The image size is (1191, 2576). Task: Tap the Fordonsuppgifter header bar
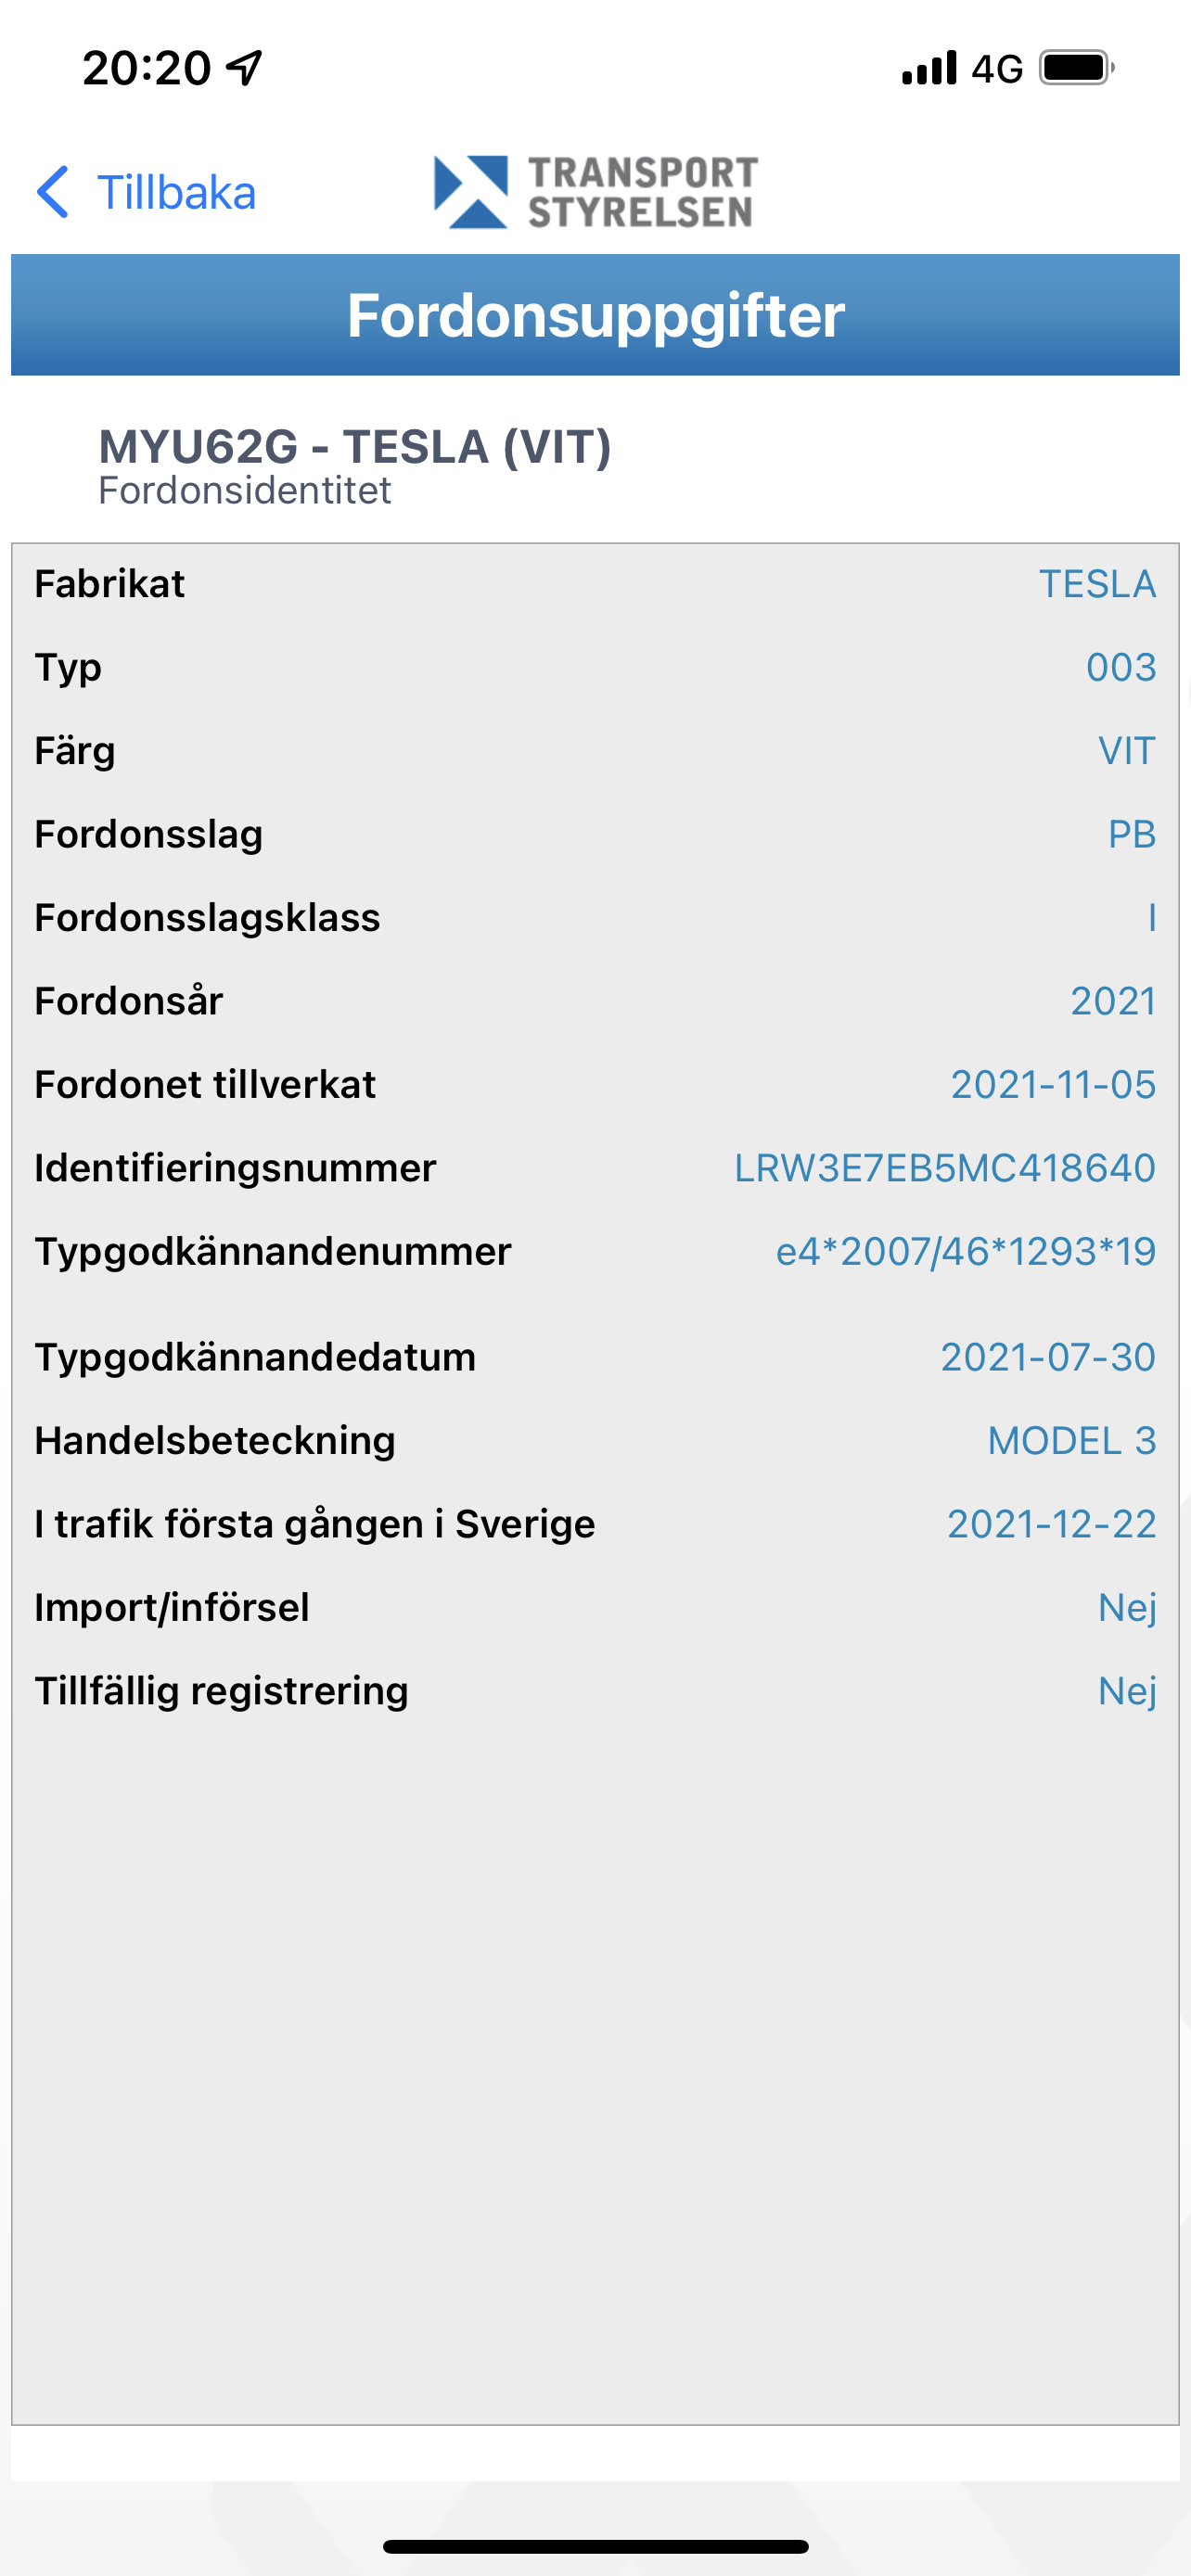tap(595, 315)
